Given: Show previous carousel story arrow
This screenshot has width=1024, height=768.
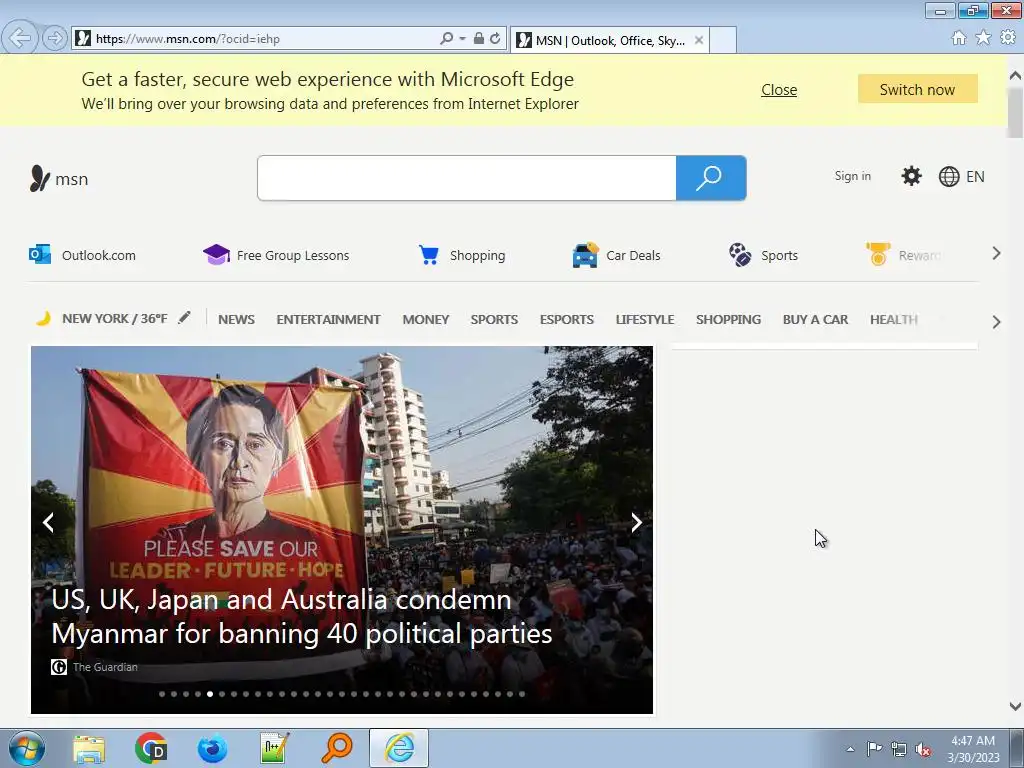Looking at the screenshot, I should point(48,522).
